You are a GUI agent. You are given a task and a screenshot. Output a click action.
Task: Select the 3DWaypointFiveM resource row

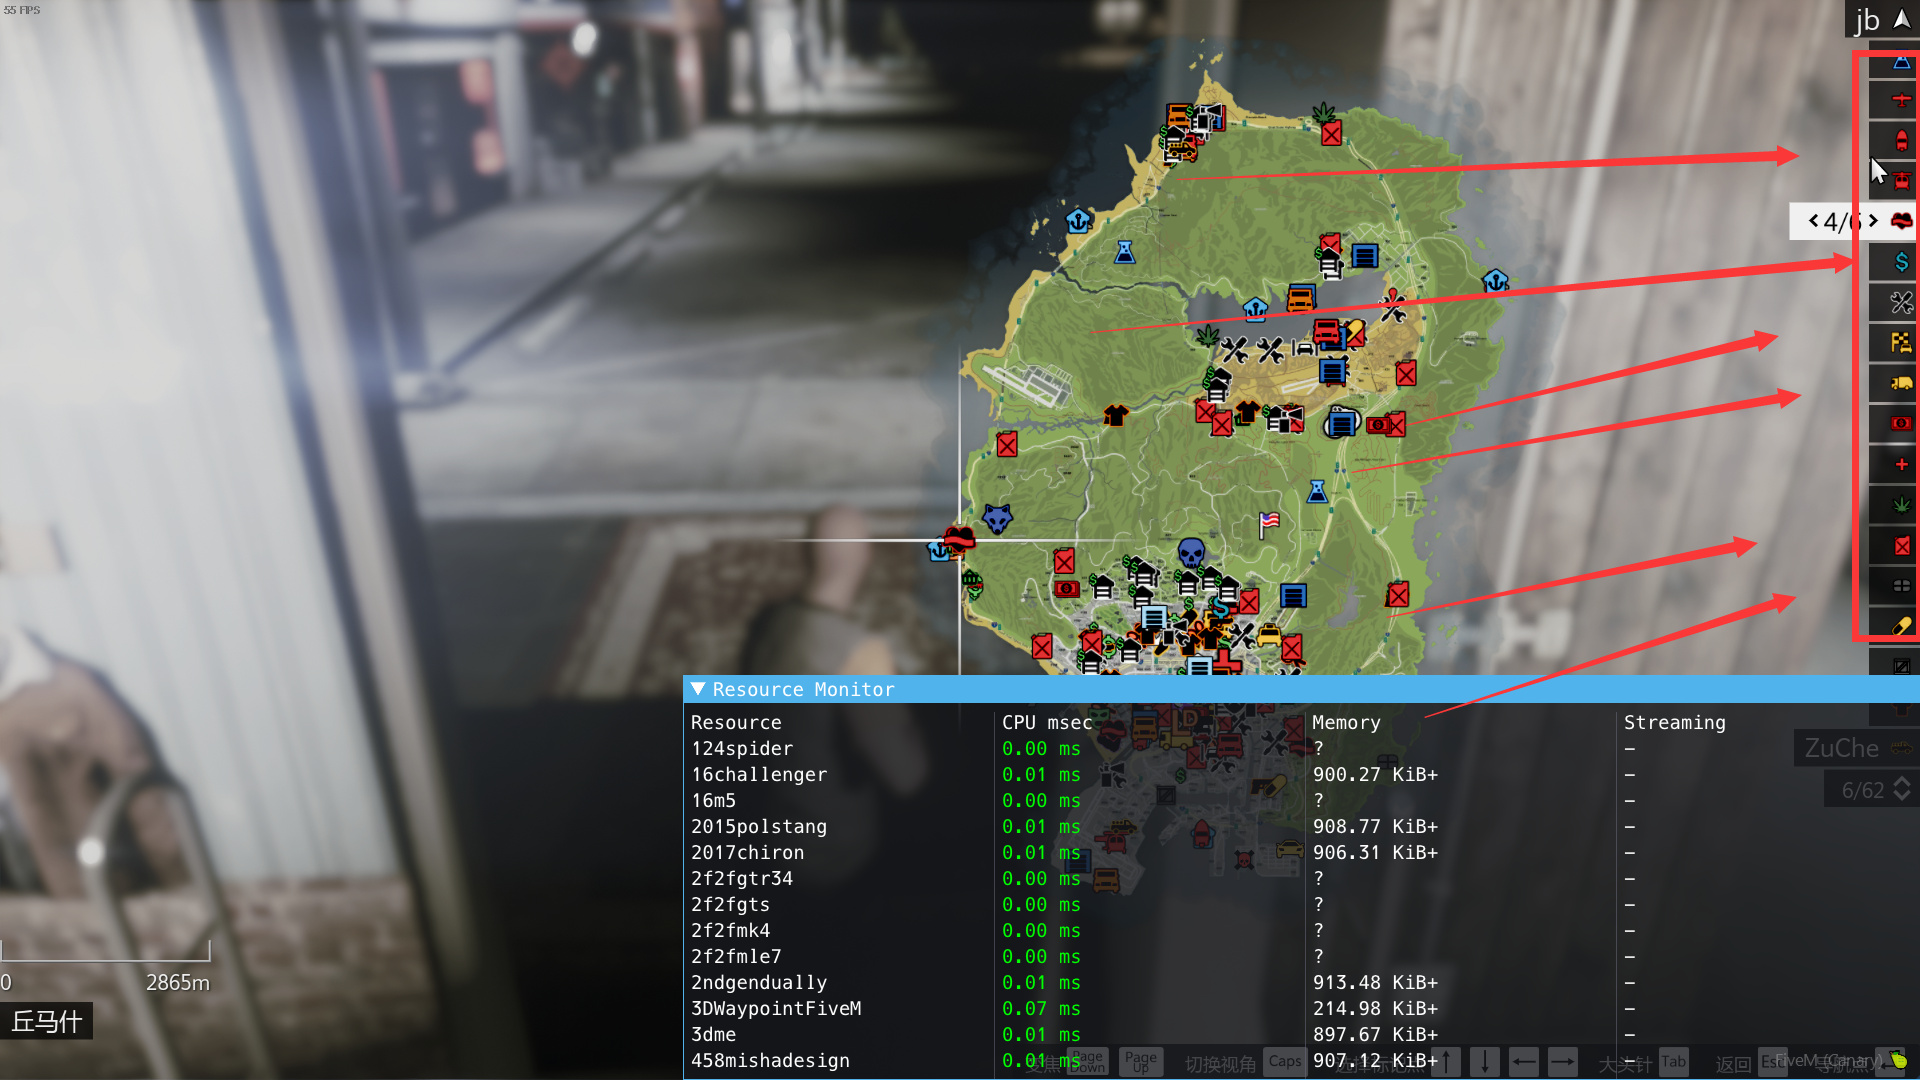1301,1008
